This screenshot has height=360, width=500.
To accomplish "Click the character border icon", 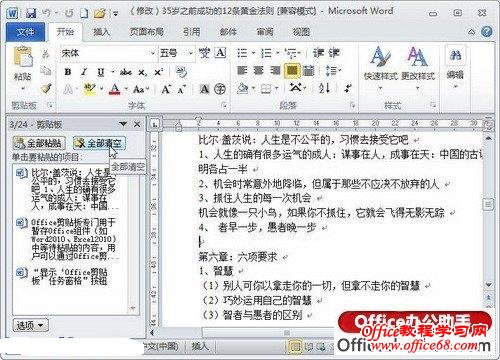I will pyautogui.click(x=220, y=53).
